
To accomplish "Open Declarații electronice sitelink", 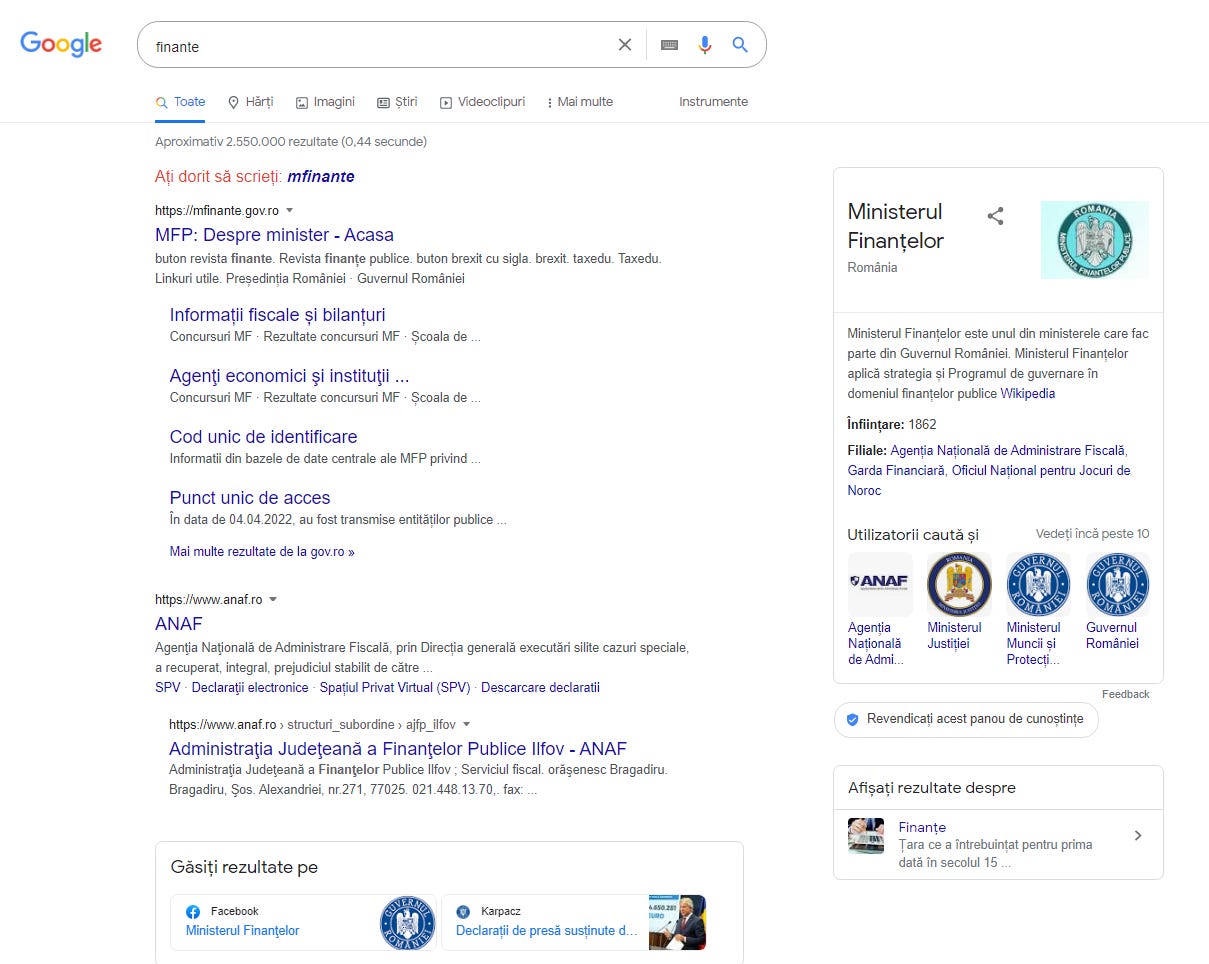I will [x=250, y=688].
